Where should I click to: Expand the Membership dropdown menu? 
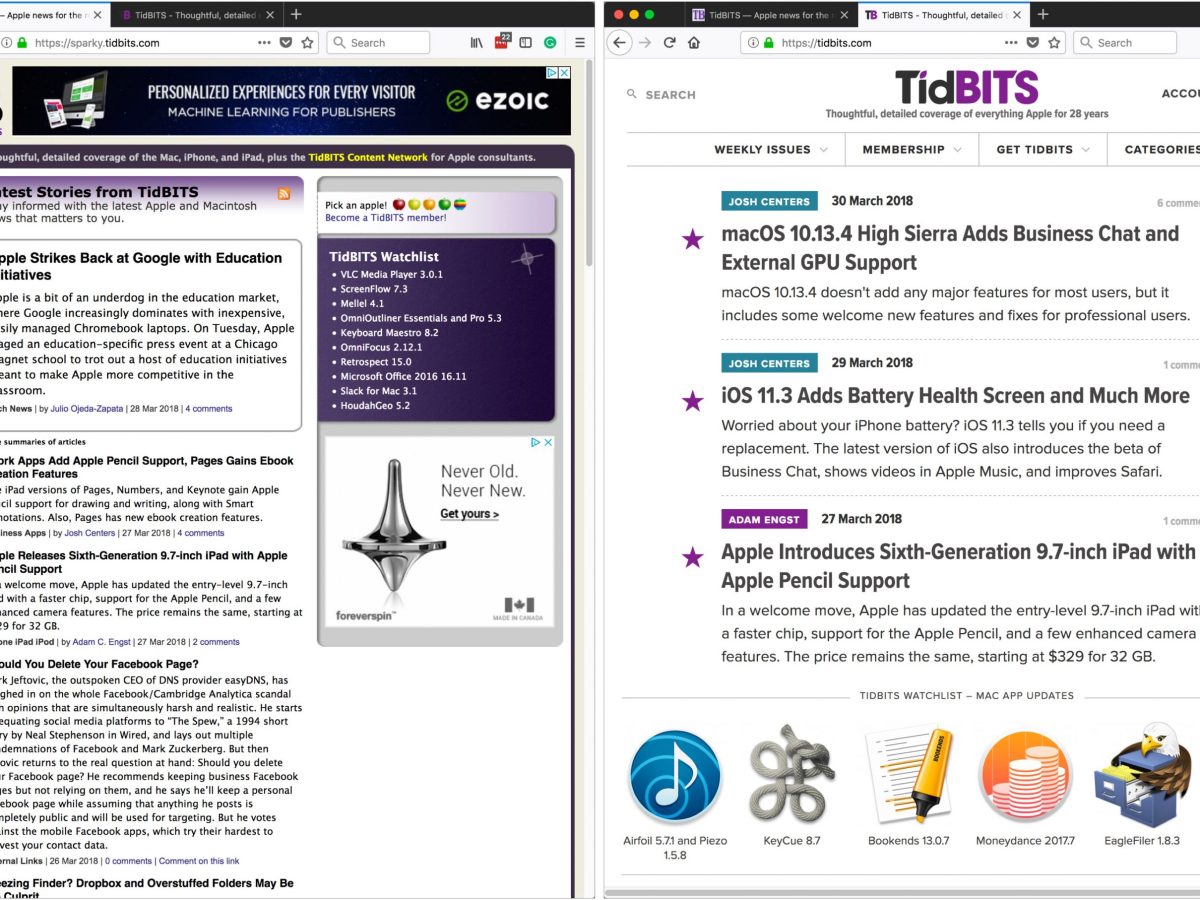[912, 150]
